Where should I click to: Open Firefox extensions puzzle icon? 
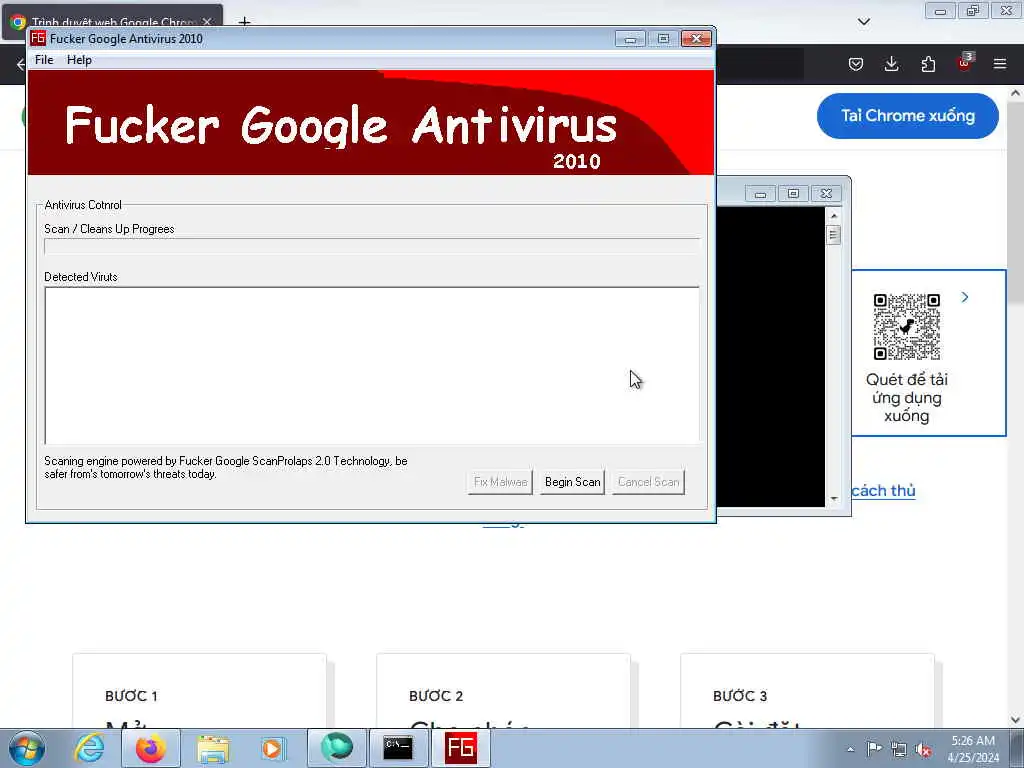tap(928, 64)
